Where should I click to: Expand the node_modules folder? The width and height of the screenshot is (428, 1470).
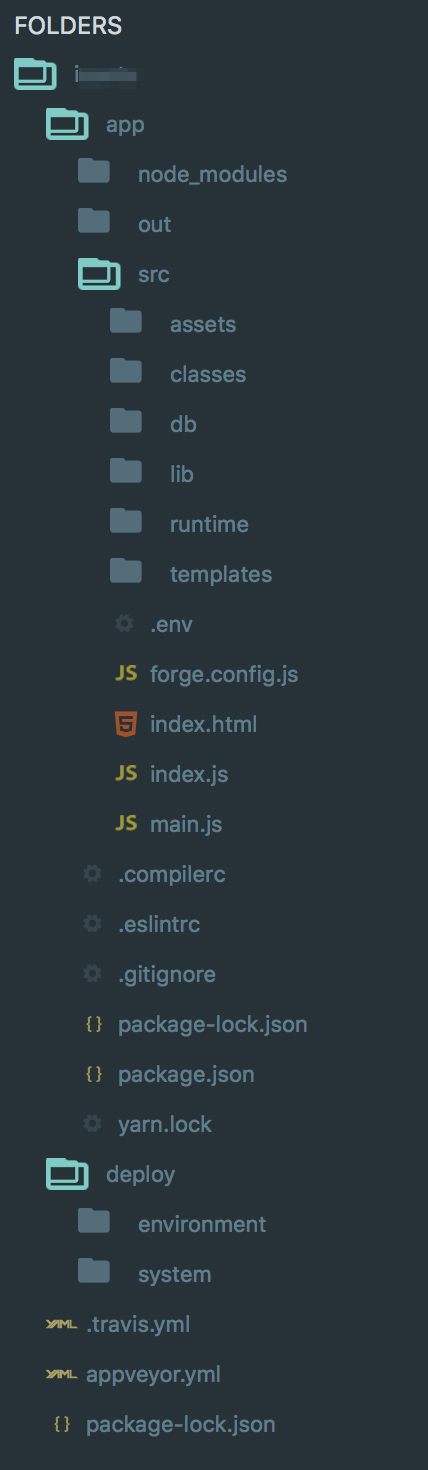(212, 174)
